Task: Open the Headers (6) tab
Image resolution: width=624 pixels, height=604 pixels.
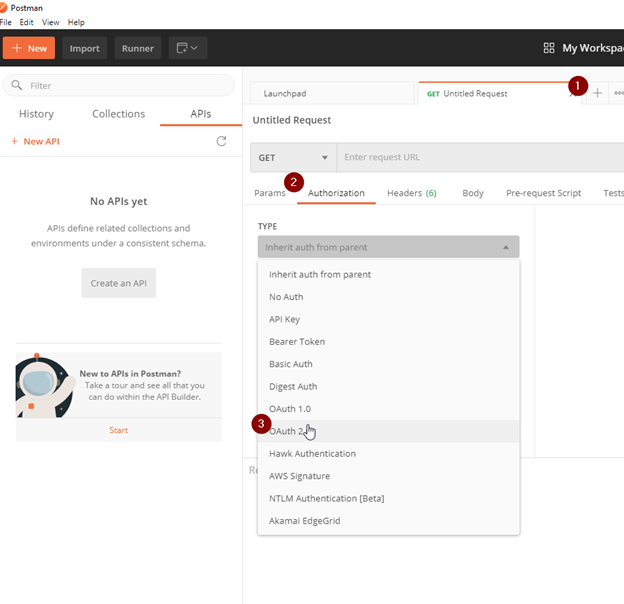Action: pyautogui.click(x=412, y=193)
